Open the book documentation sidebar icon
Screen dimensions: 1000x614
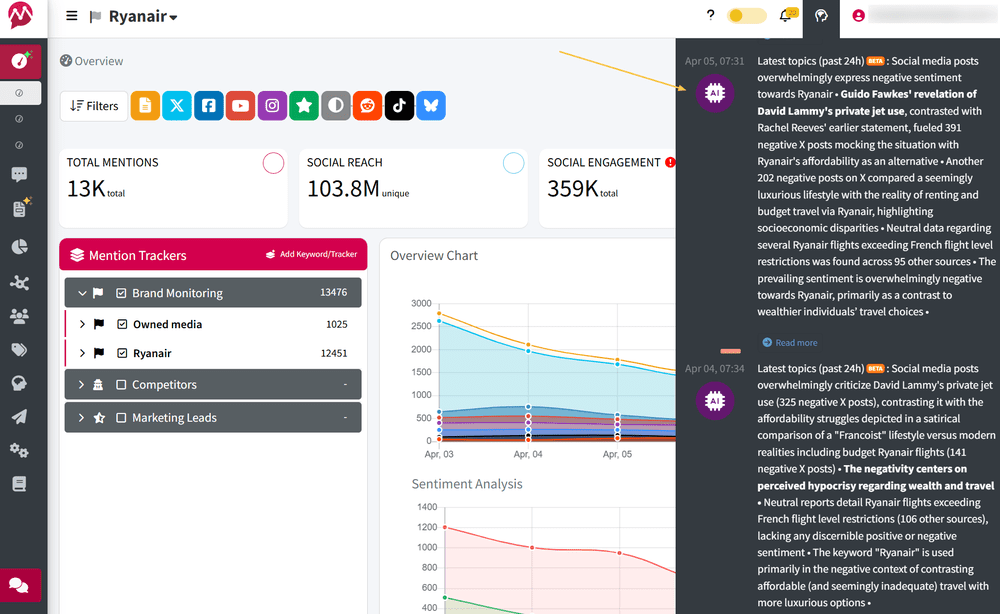point(19,485)
